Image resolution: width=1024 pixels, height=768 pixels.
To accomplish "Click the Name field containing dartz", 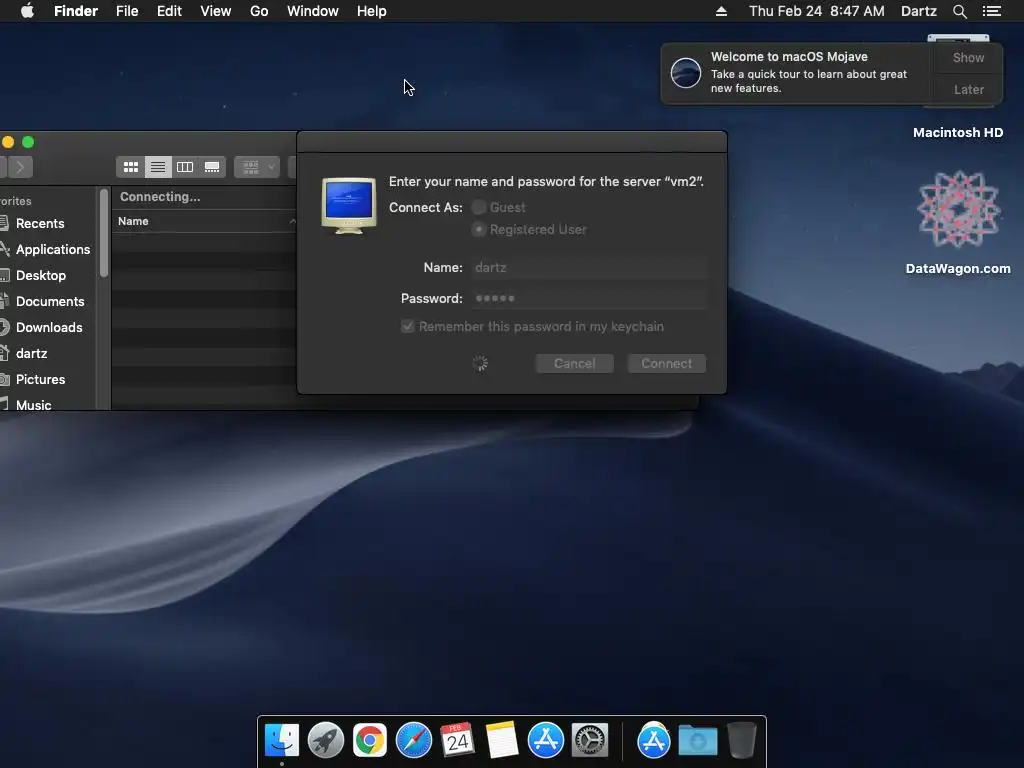I will click(588, 267).
